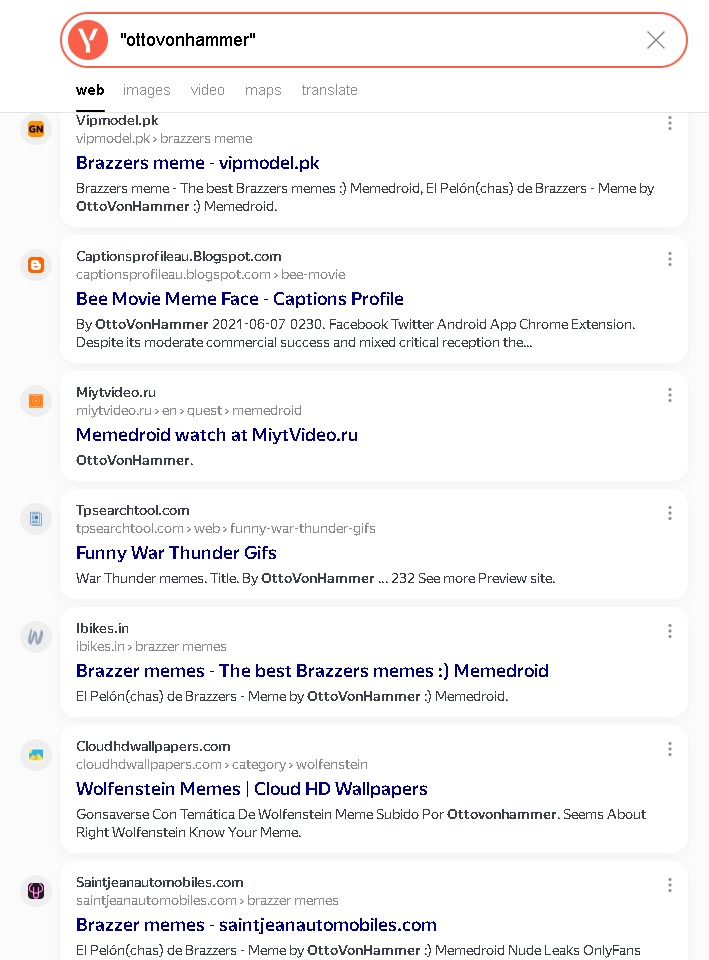Click the Yandex logo icon
Screen dimensions: 709x960
pyautogui.click(x=88, y=40)
